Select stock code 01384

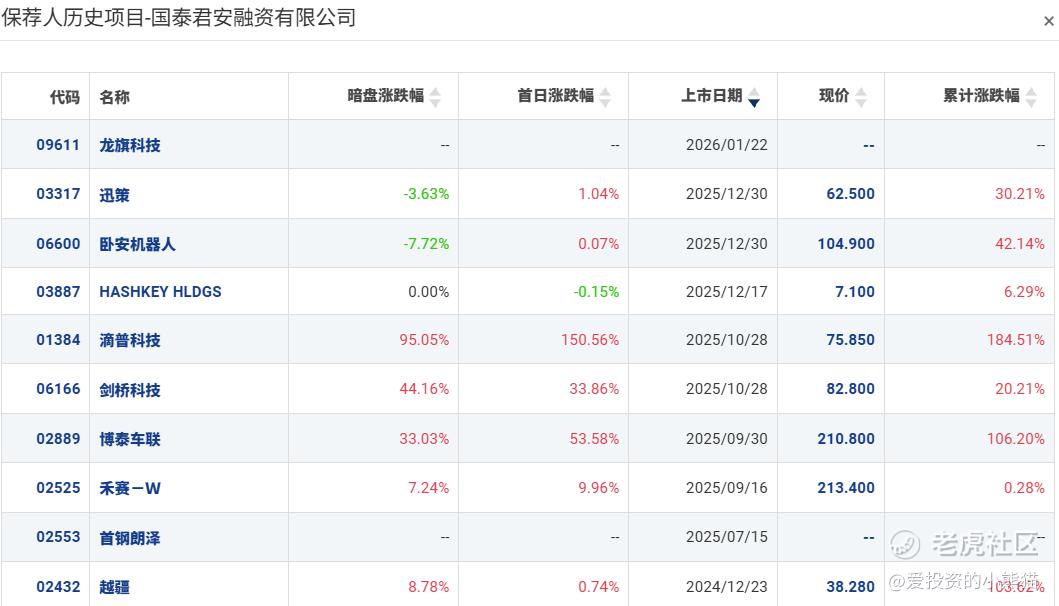tap(58, 340)
